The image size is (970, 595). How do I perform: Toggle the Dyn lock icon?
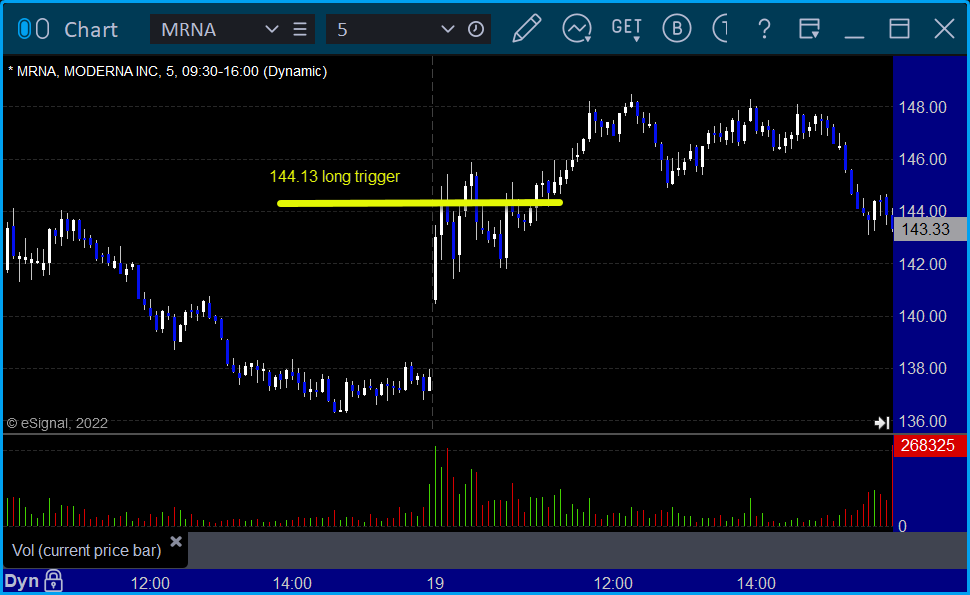[54, 581]
